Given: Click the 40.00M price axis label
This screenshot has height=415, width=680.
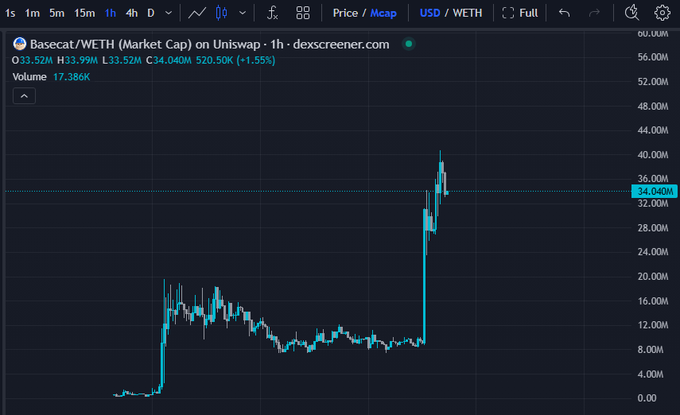Looking at the screenshot, I should [653, 155].
